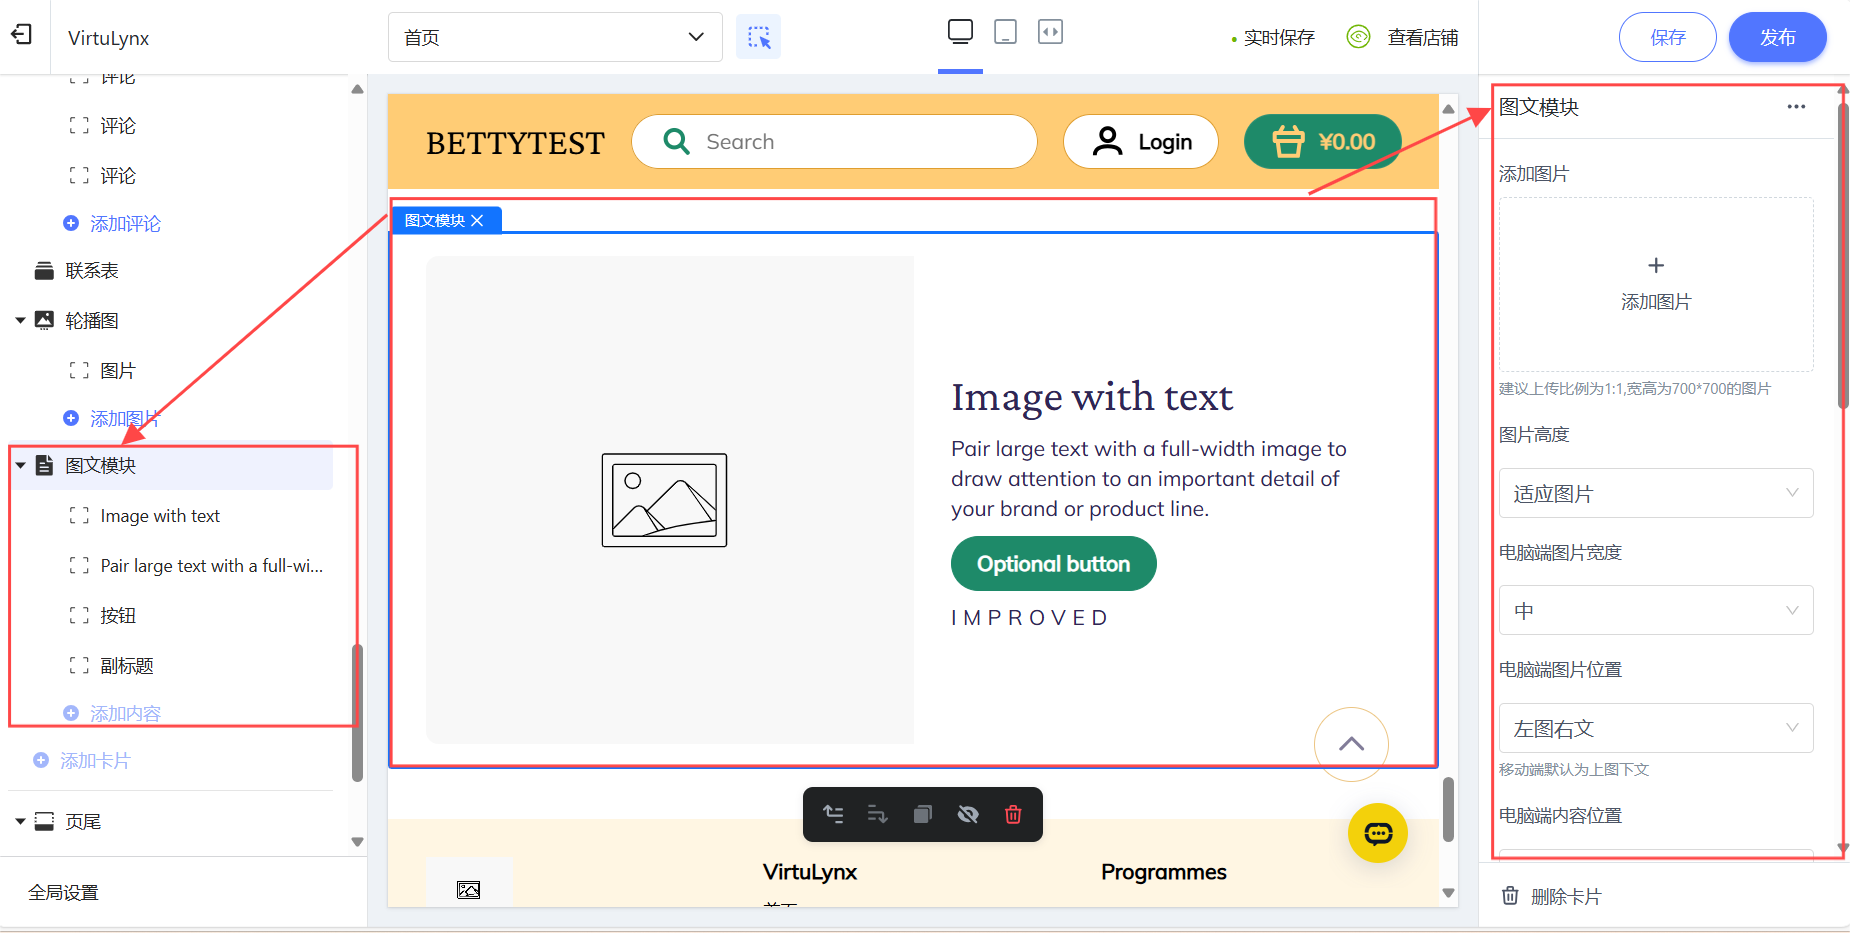Click 添加图片 link under 轮播图
This screenshot has width=1850, height=933.
pyautogui.click(x=125, y=418)
